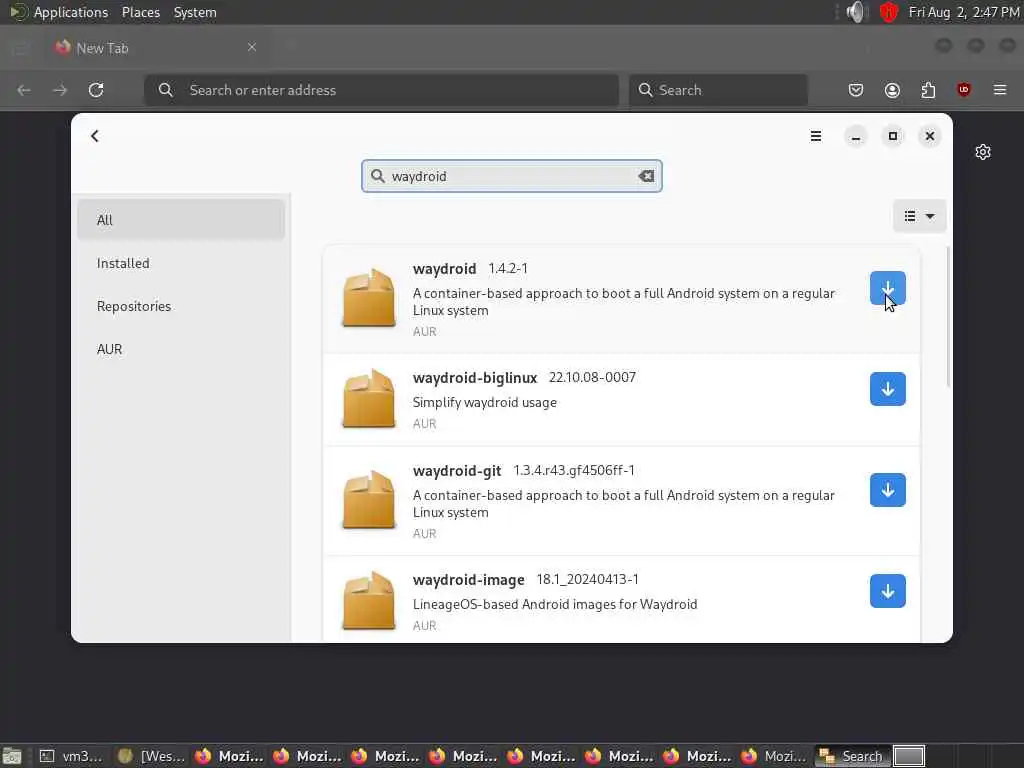Click the waydroid-image package name

click(468, 580)
